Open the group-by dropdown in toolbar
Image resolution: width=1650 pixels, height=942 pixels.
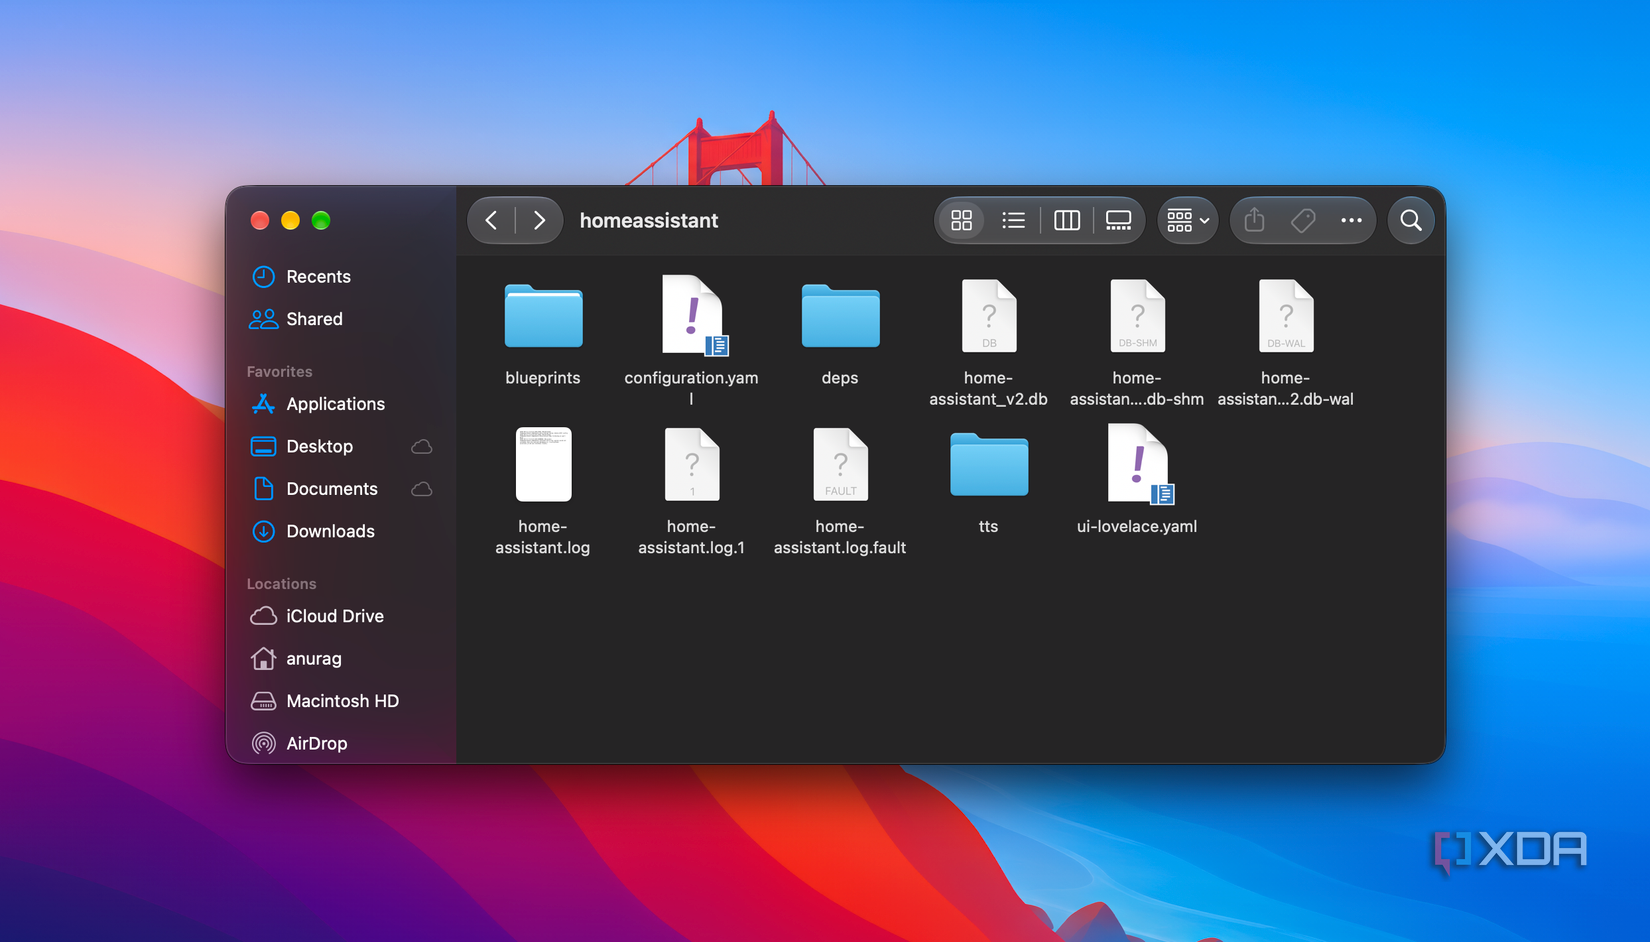pos(1188,220)
